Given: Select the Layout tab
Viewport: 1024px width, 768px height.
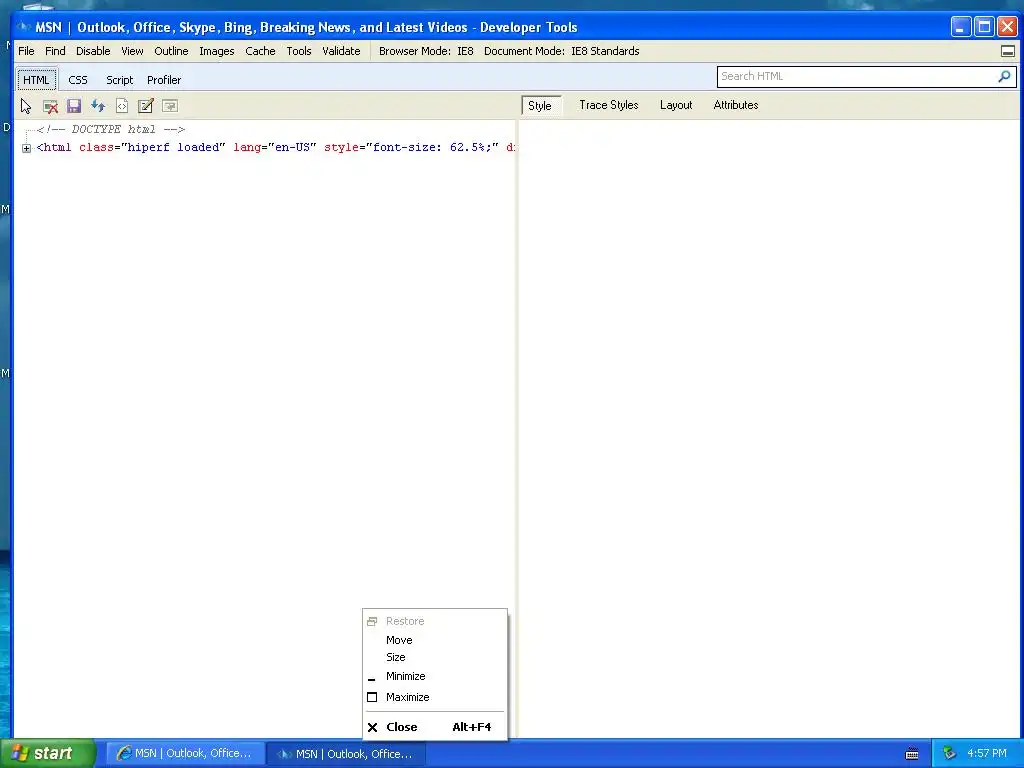Looking at the screenshot, I should [676, 105].
